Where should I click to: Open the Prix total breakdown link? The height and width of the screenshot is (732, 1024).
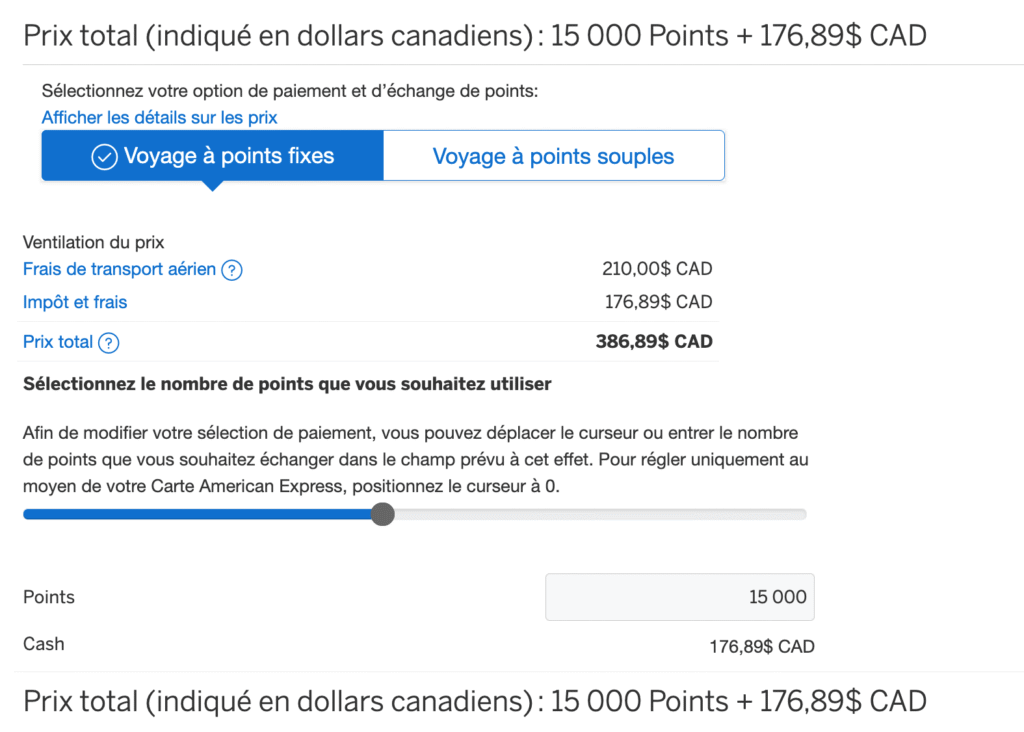click(56, 342)
